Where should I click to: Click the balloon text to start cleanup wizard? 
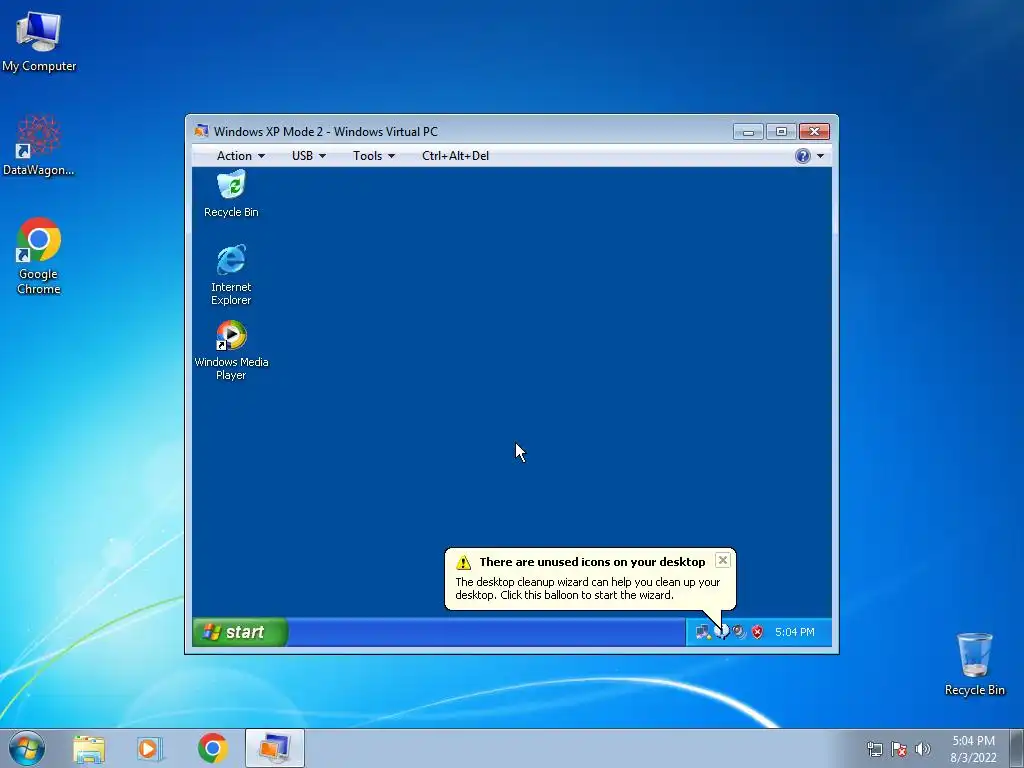pos(588,588)
